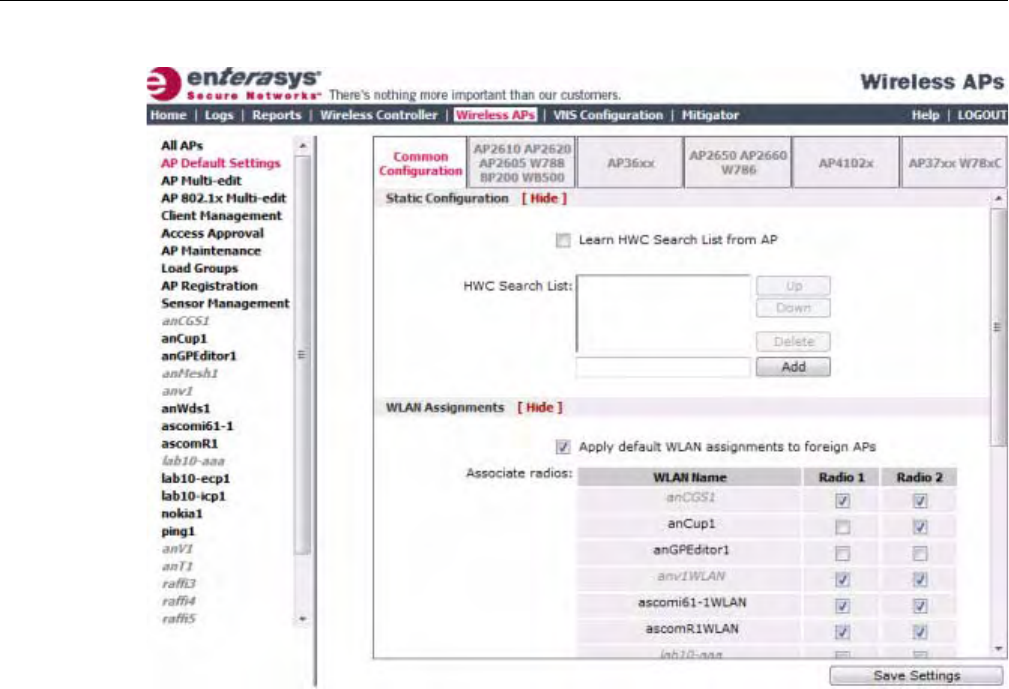Select nokia1 in the sidebar list

182,513
